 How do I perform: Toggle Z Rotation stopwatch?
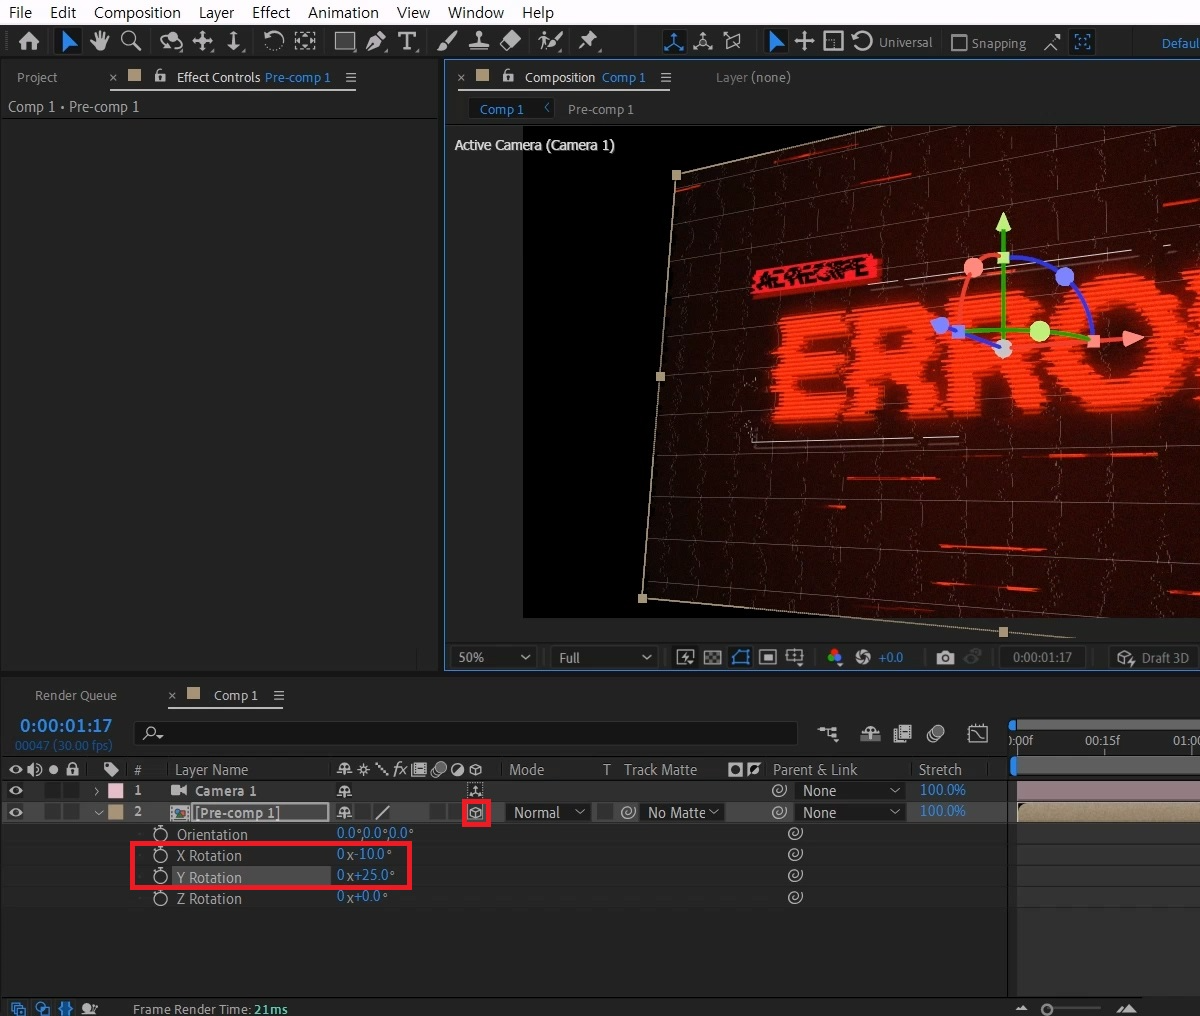[160, 898]
